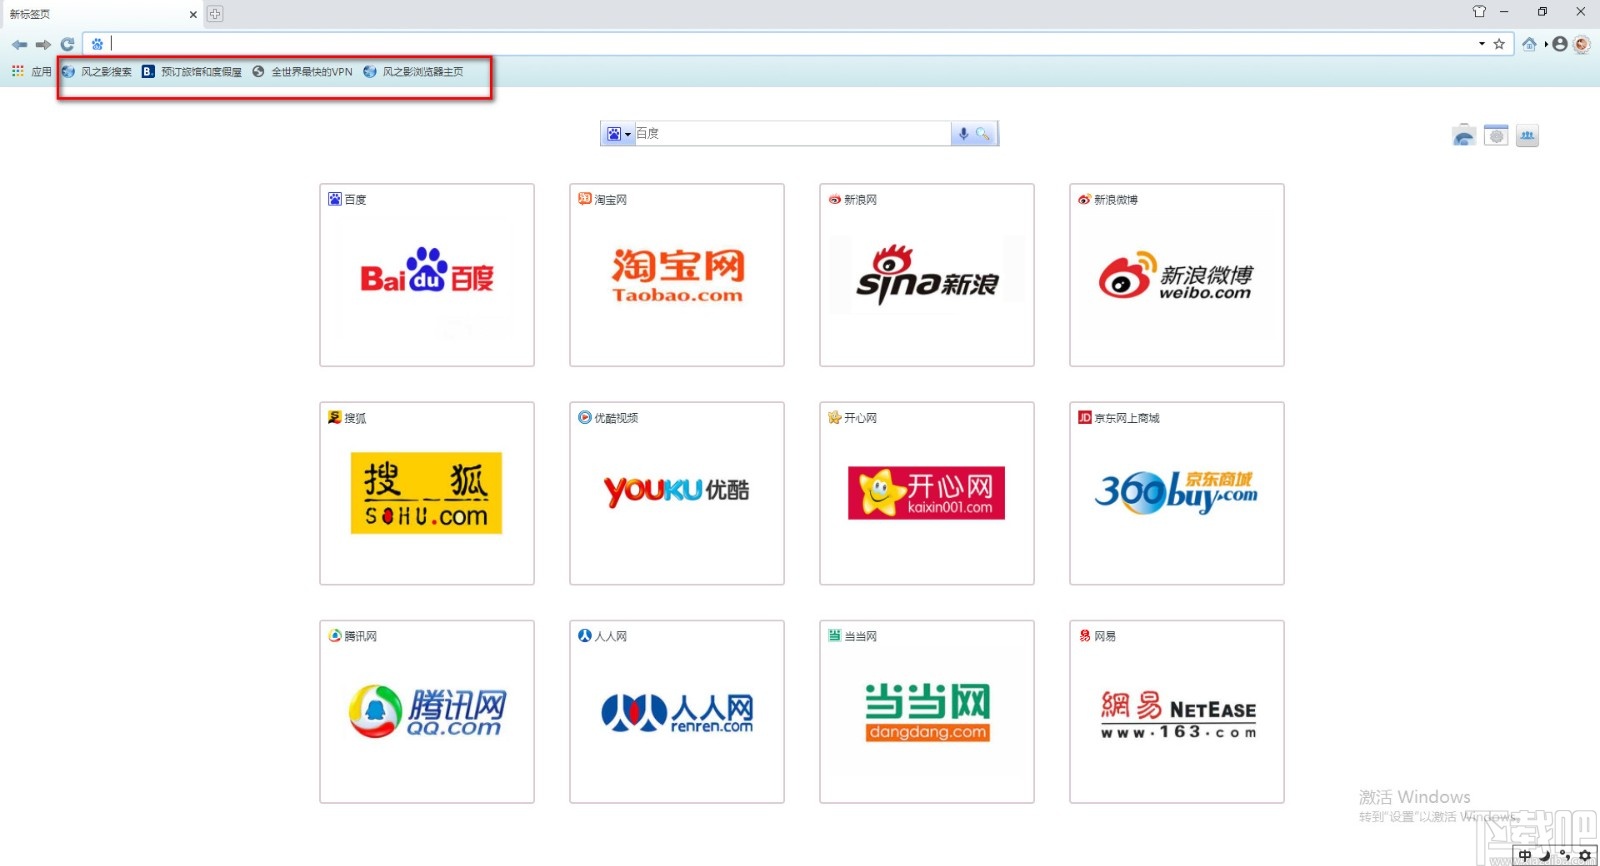Click the input method settings gear icon
Screen dimensions: 1600x866
coord(1585,856)
